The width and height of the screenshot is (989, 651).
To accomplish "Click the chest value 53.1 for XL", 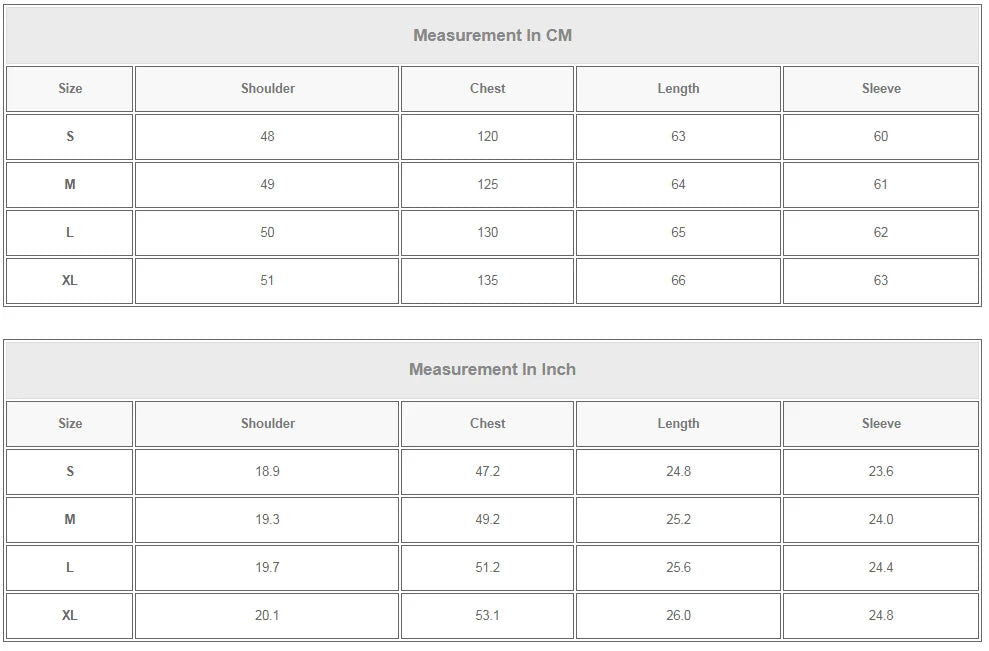I will 487,615.
